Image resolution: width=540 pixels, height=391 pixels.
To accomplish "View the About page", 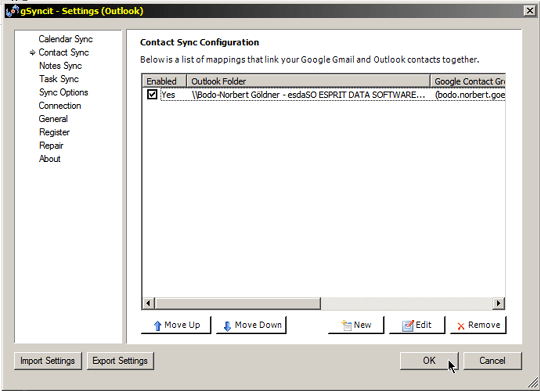I will 50,159.
